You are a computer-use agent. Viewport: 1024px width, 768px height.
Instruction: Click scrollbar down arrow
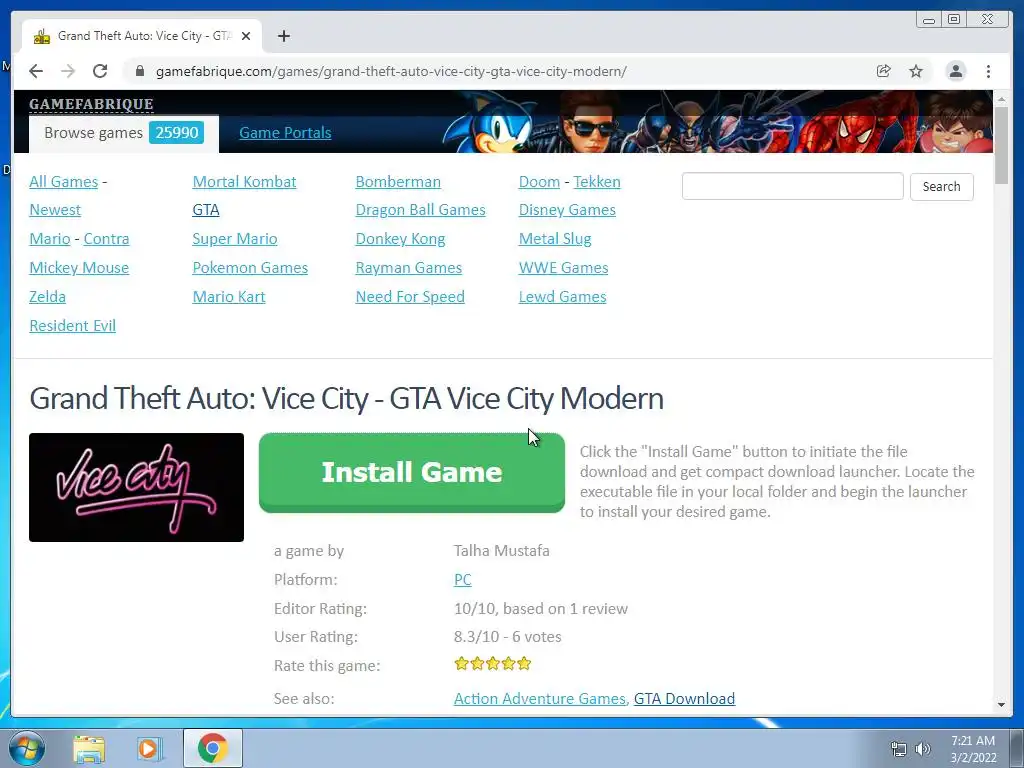[x=1001, y=705]
